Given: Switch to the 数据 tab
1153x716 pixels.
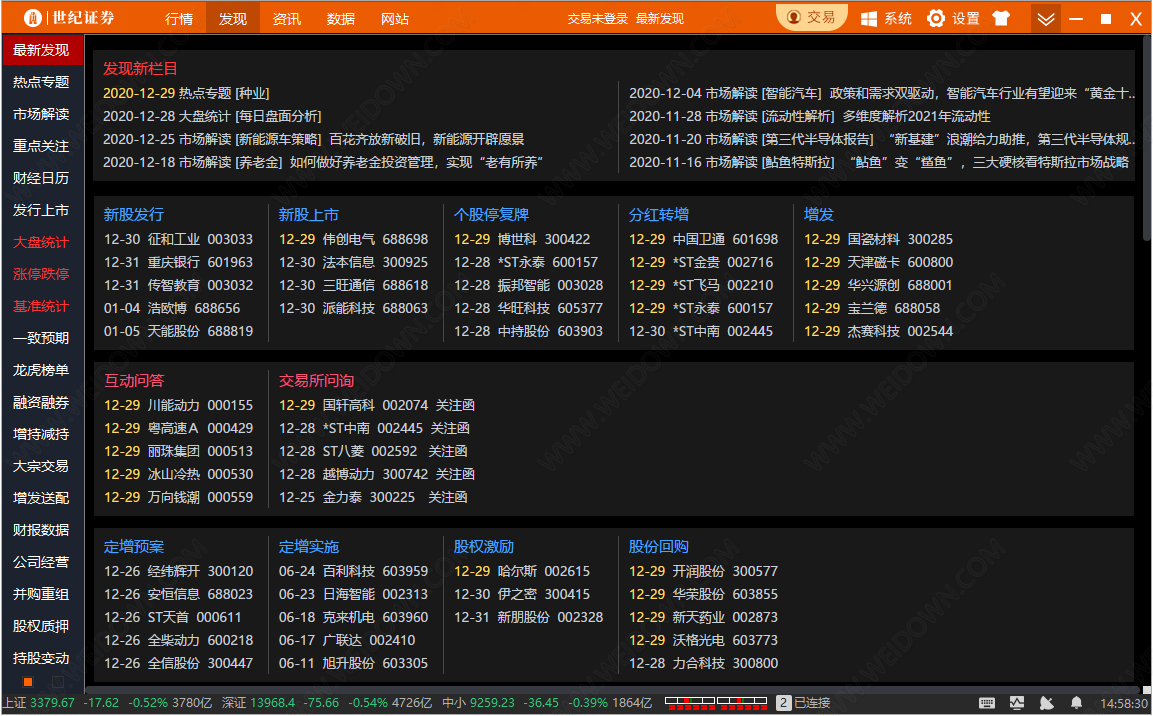Looking at the screenshot, I should click(x=340, y=18).
